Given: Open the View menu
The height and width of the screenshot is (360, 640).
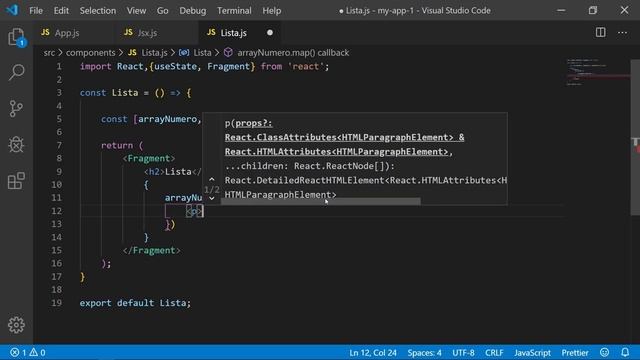Looking at the screenshot, I should click(x=136, y=11).
